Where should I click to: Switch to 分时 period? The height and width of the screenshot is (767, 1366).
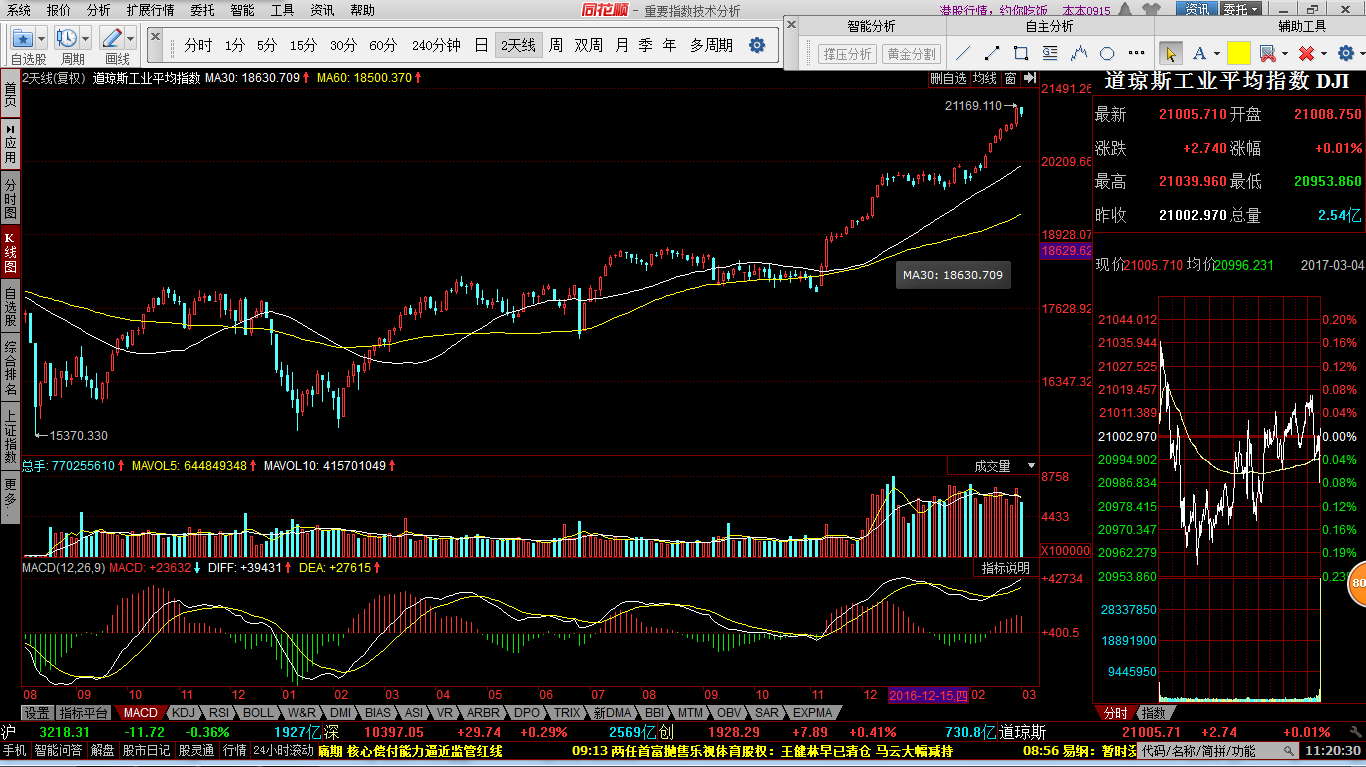198,45
